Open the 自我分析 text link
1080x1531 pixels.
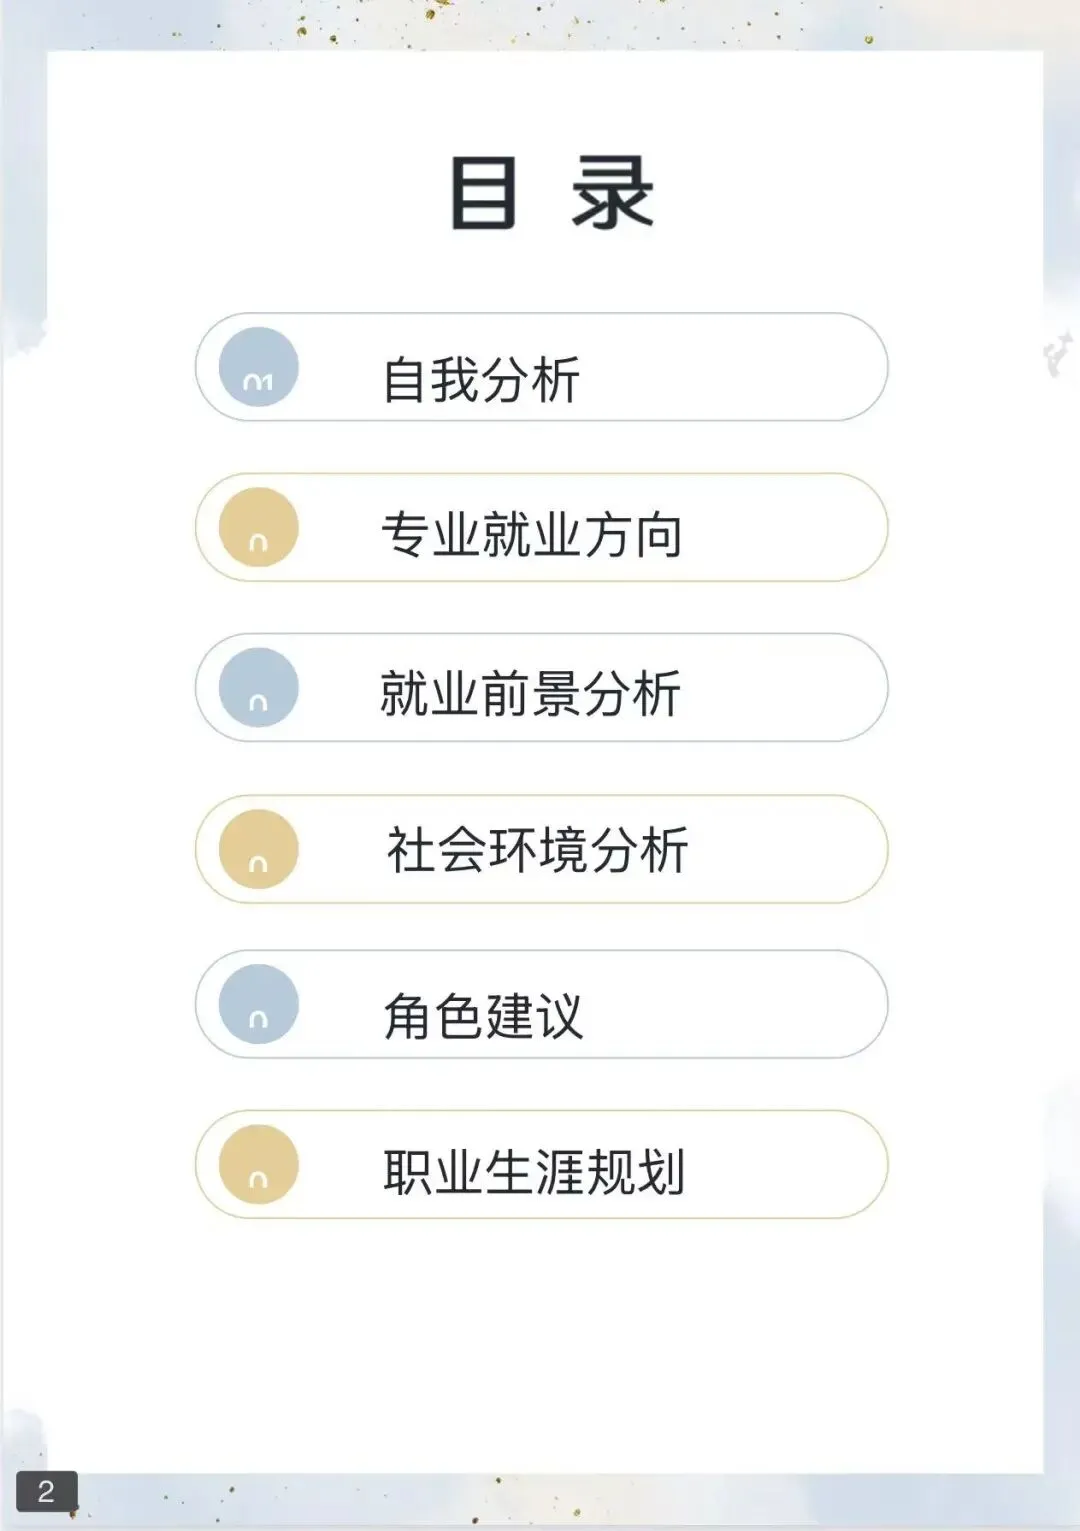(481, 380)
